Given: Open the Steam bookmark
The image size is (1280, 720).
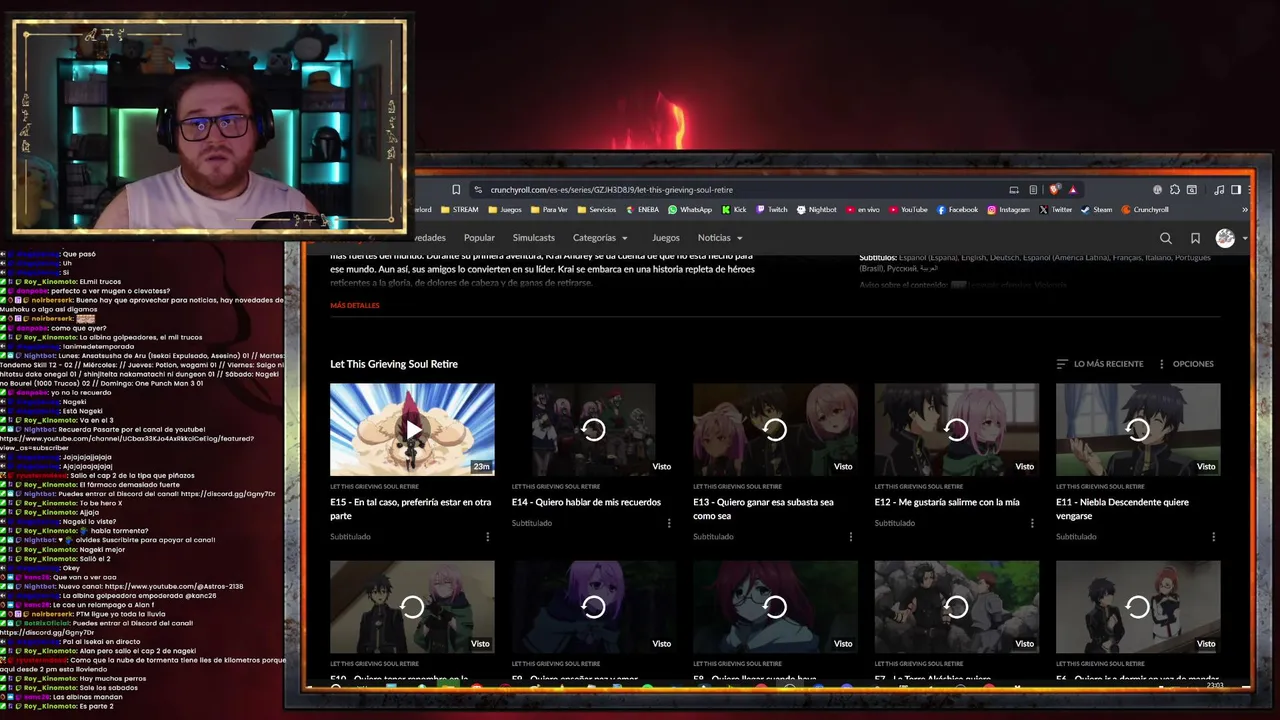Looking at the screenshot, I should 1096,210.
